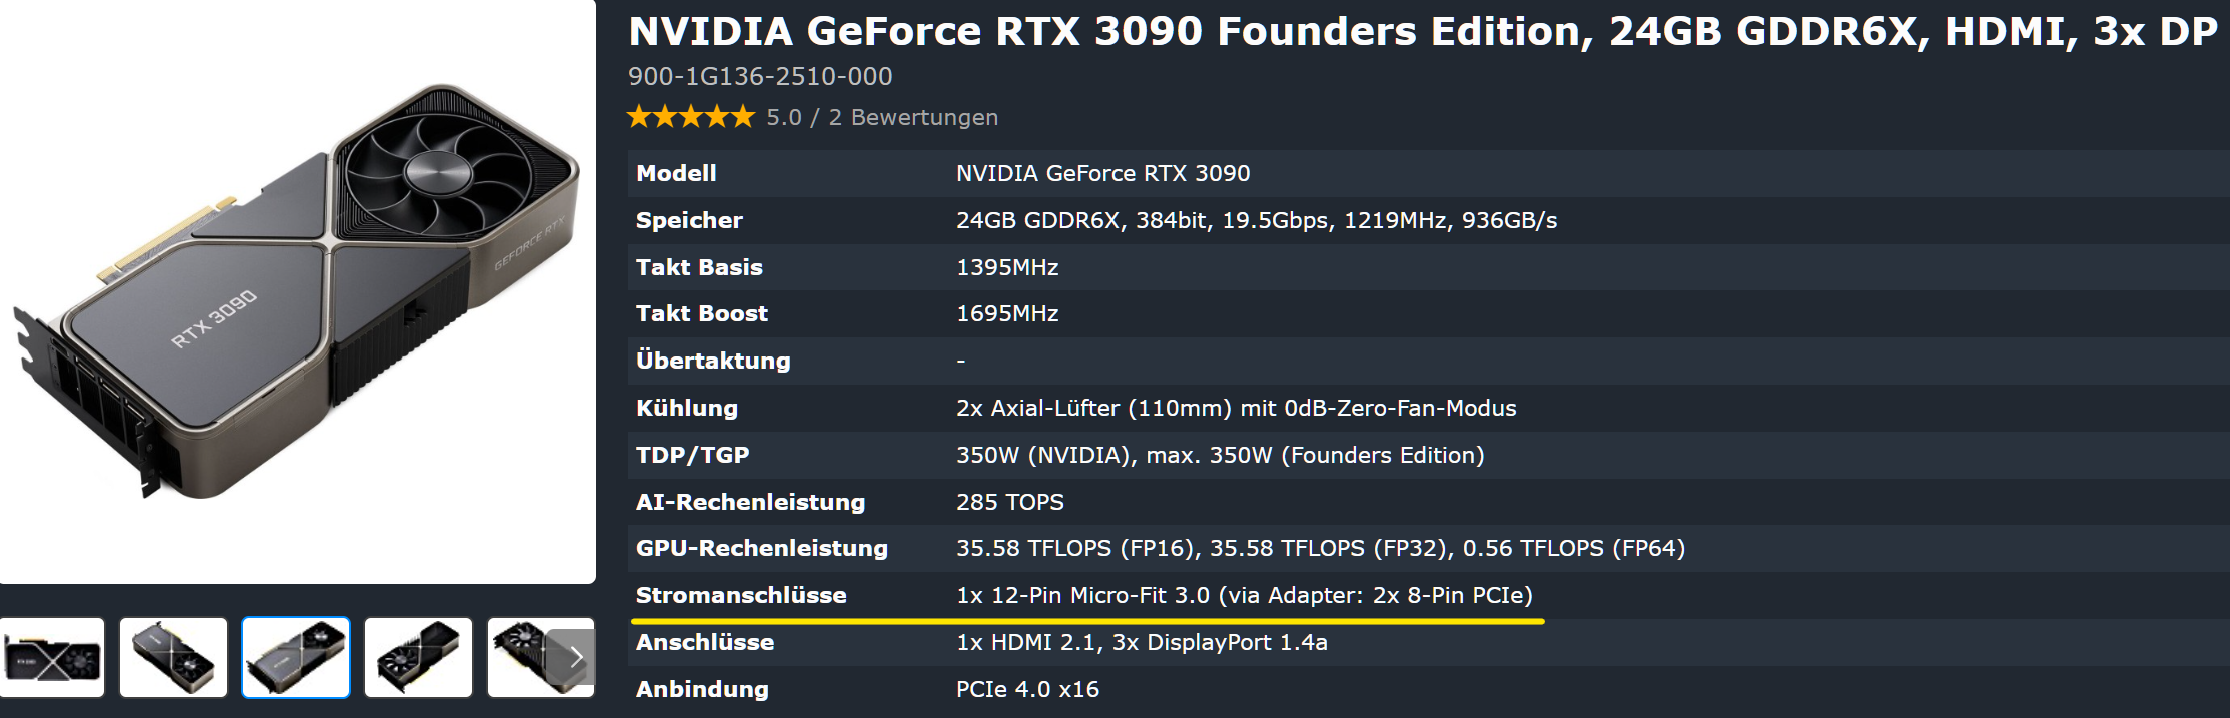The image size is (2230, 718).
Task: Click the five-star rating icons
Action: coord(691,117)
